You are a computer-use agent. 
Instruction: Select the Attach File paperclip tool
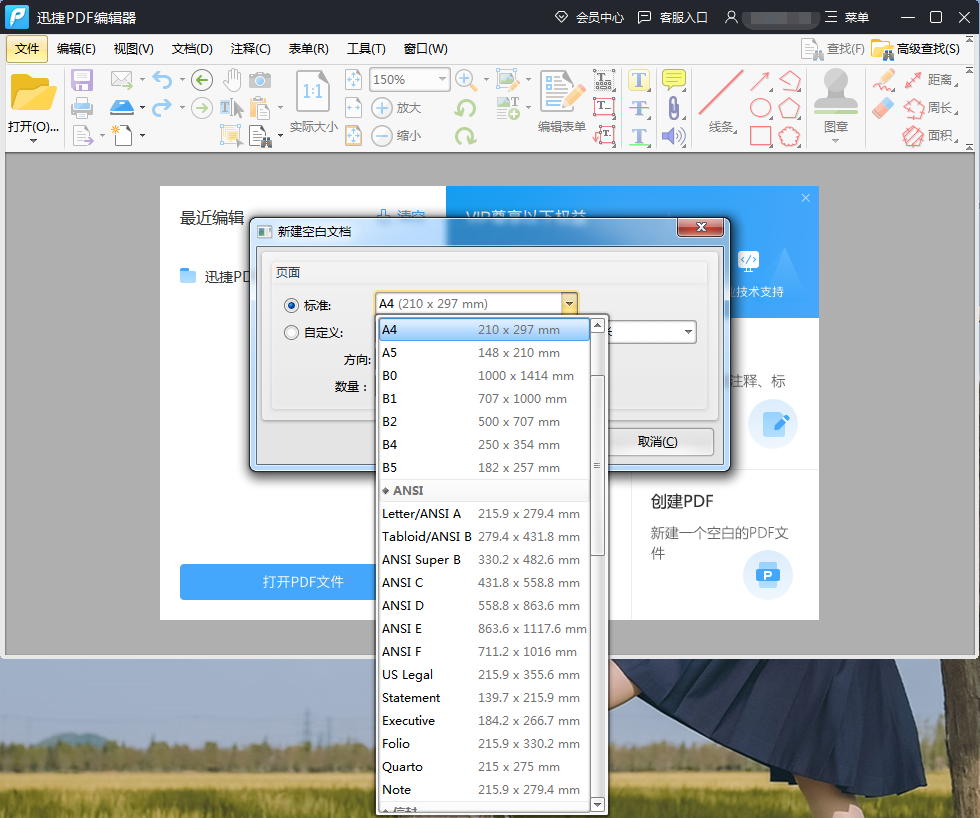coord(674,108)
